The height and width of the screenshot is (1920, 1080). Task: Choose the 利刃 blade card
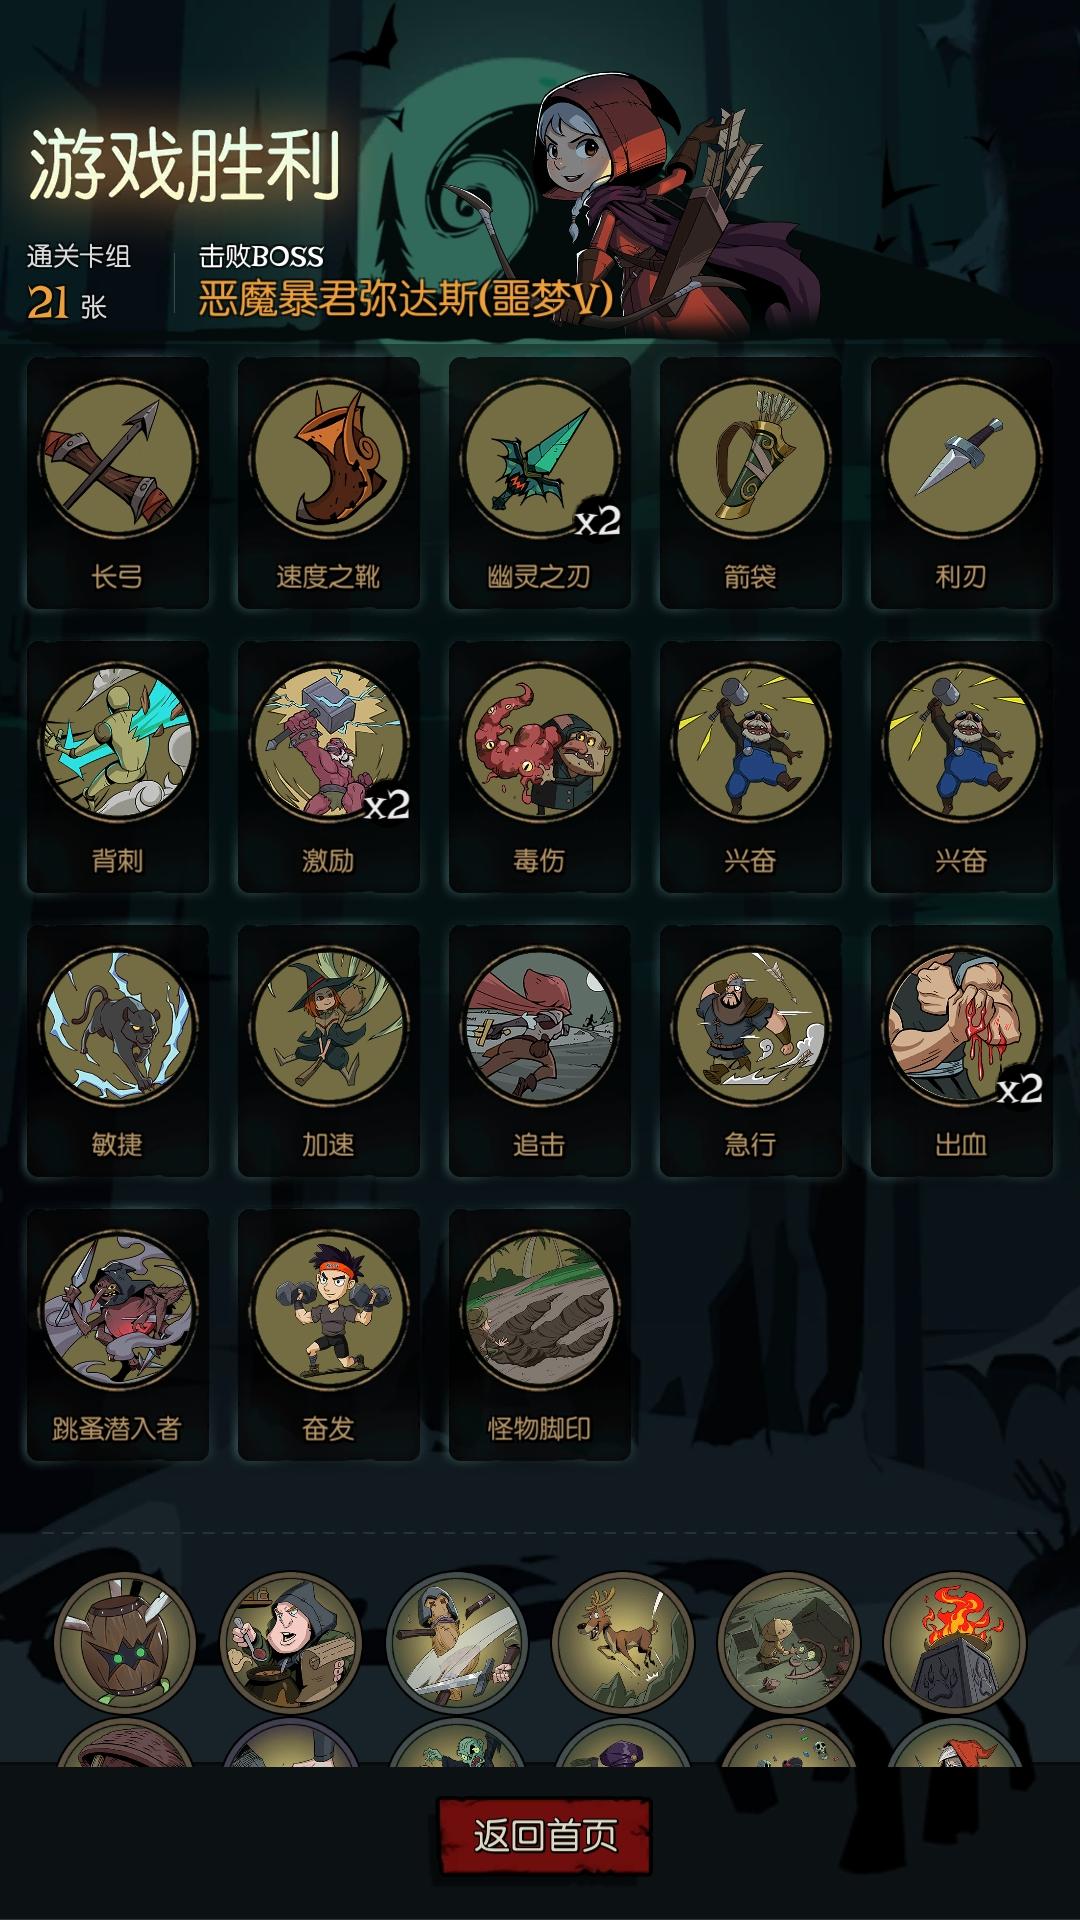[962, 483]
